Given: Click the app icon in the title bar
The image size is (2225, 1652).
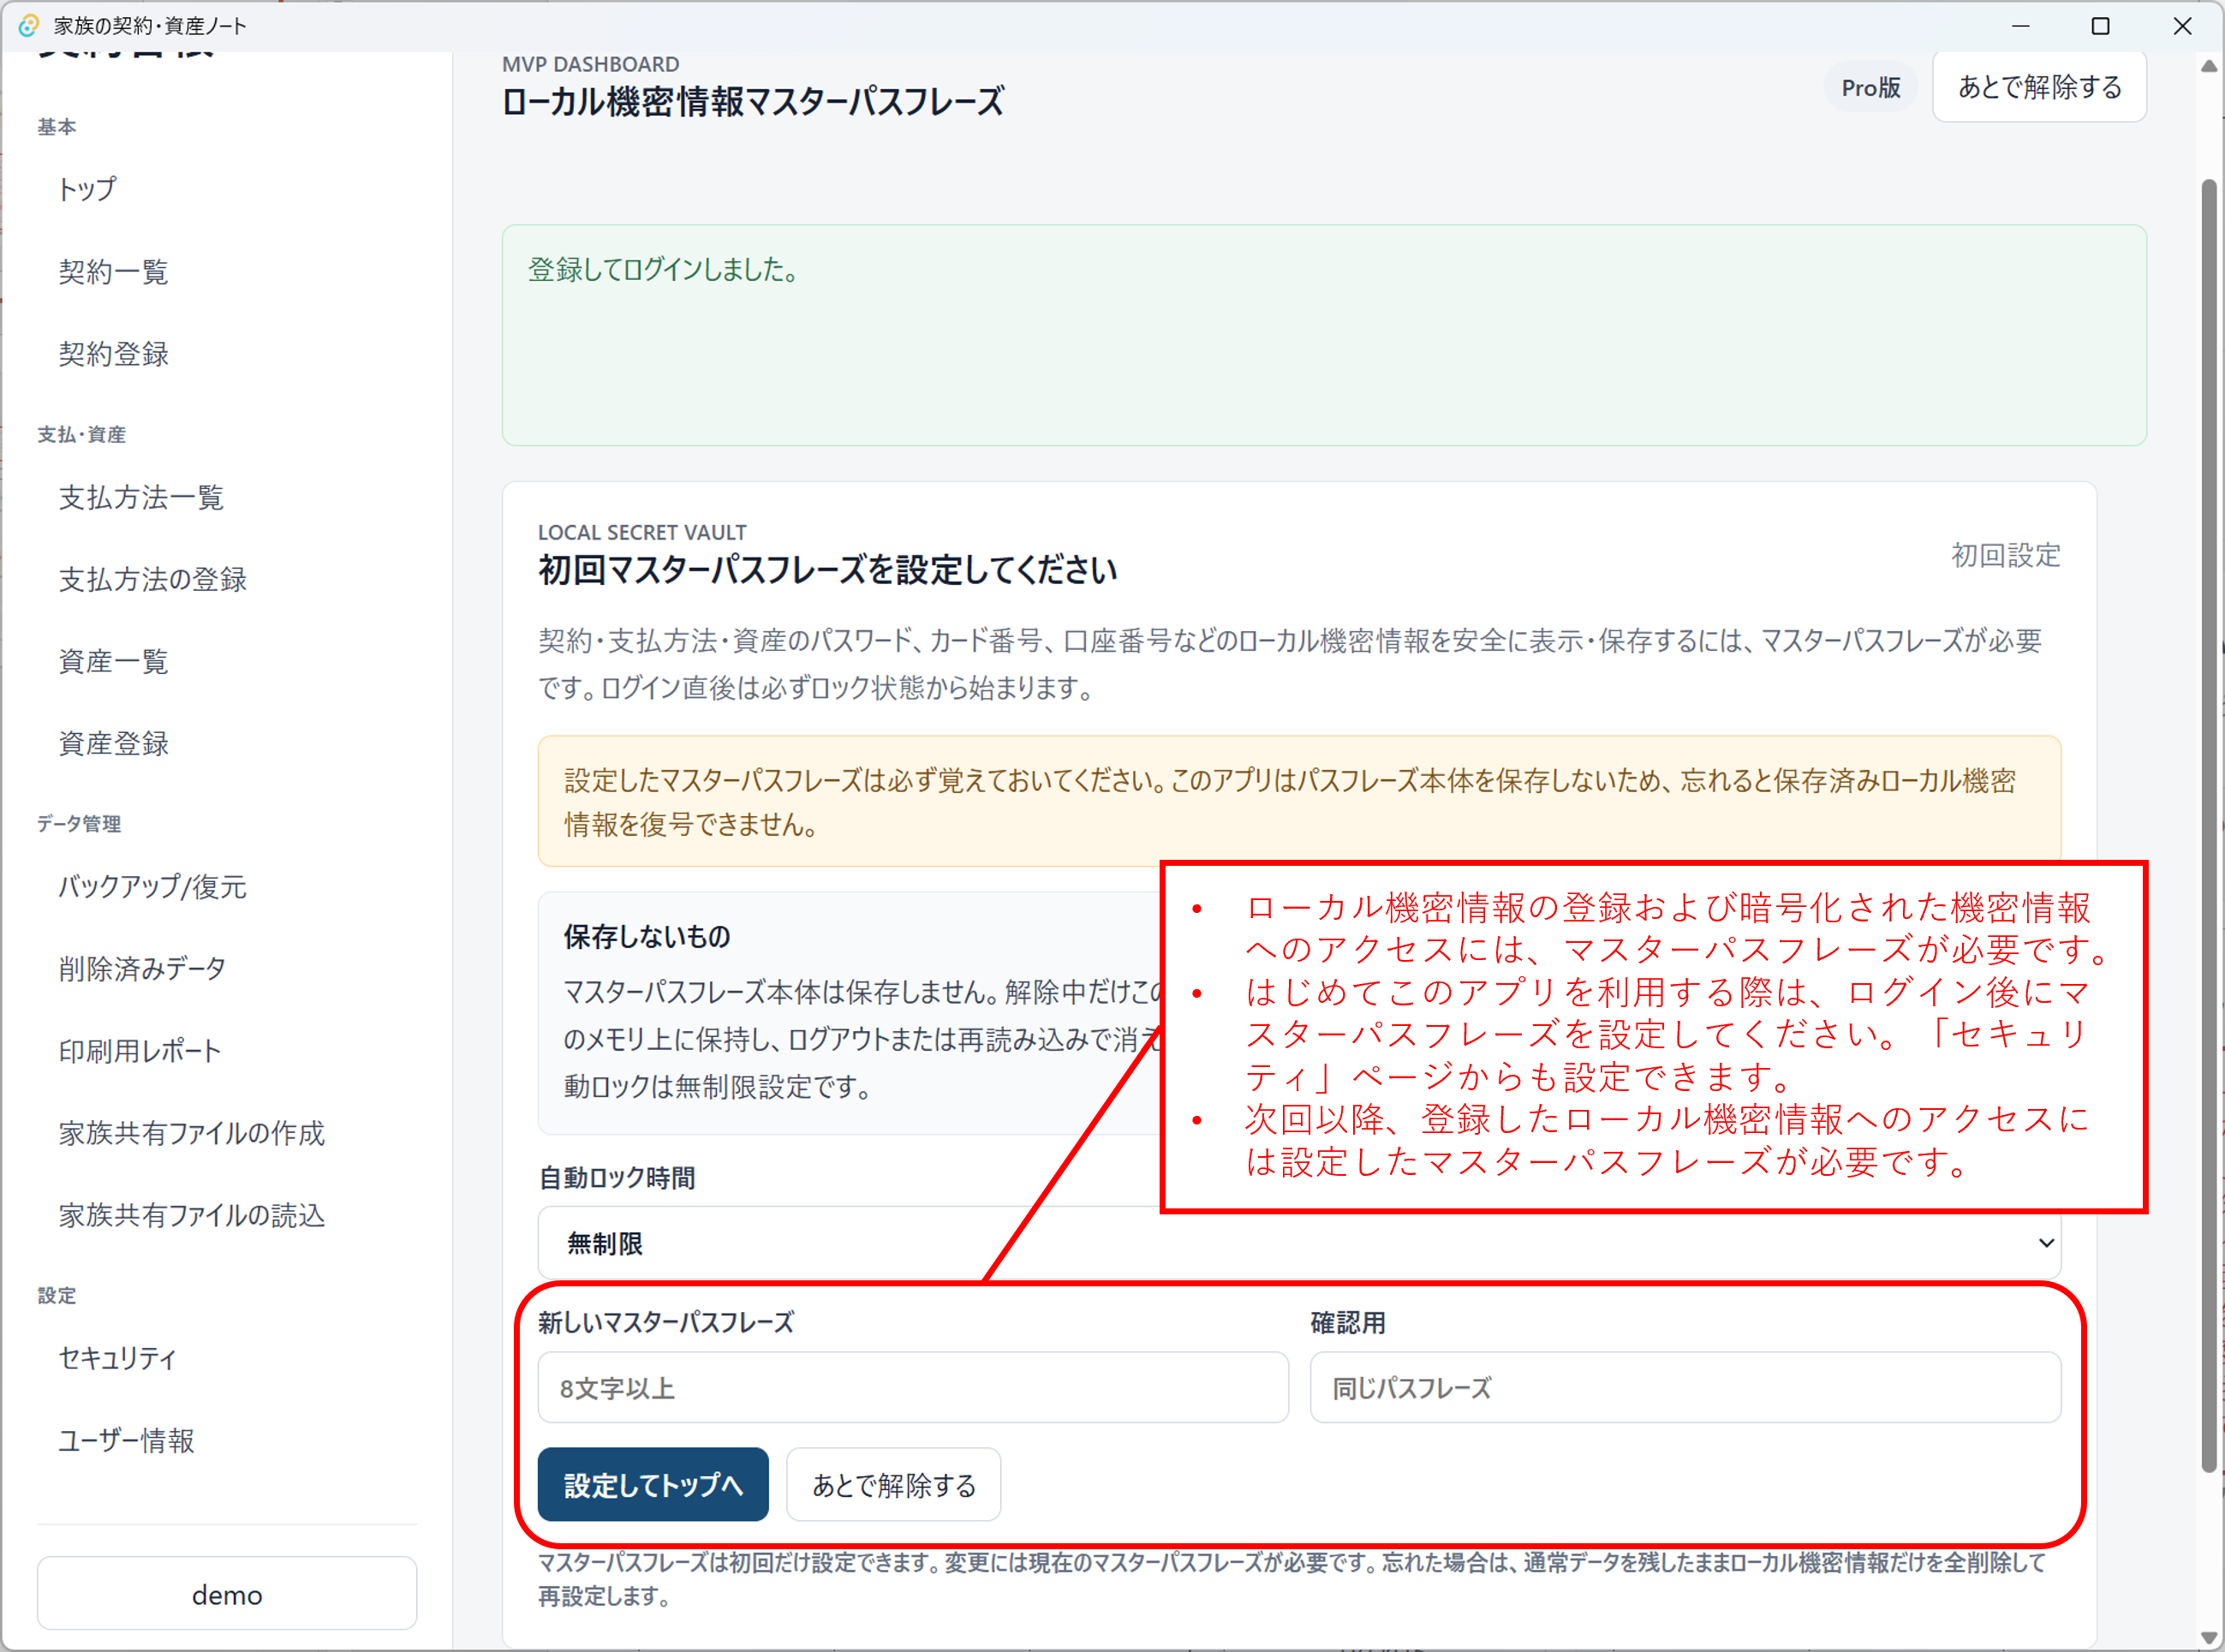Looking at the screenshot, I should (x=29, y=26).
